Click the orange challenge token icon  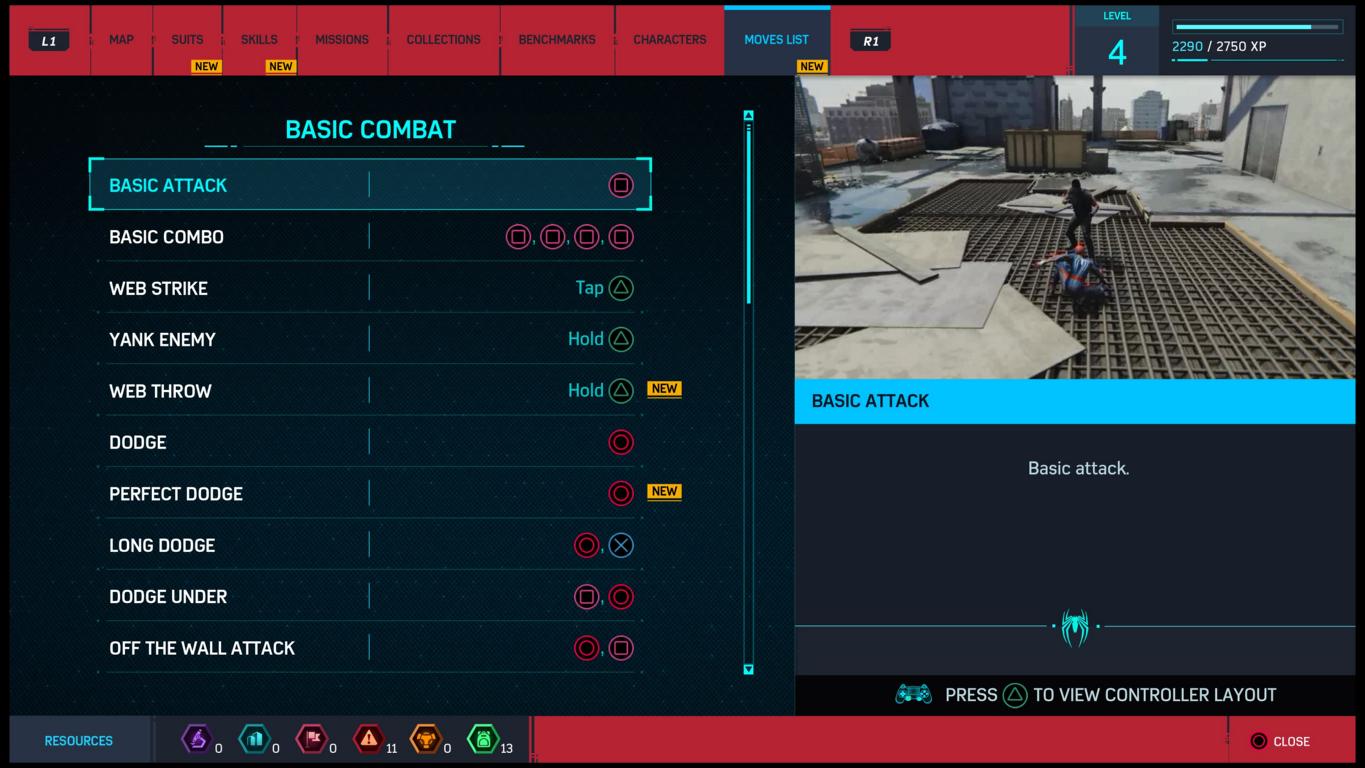pyautogui.click(x=425, y=740)
